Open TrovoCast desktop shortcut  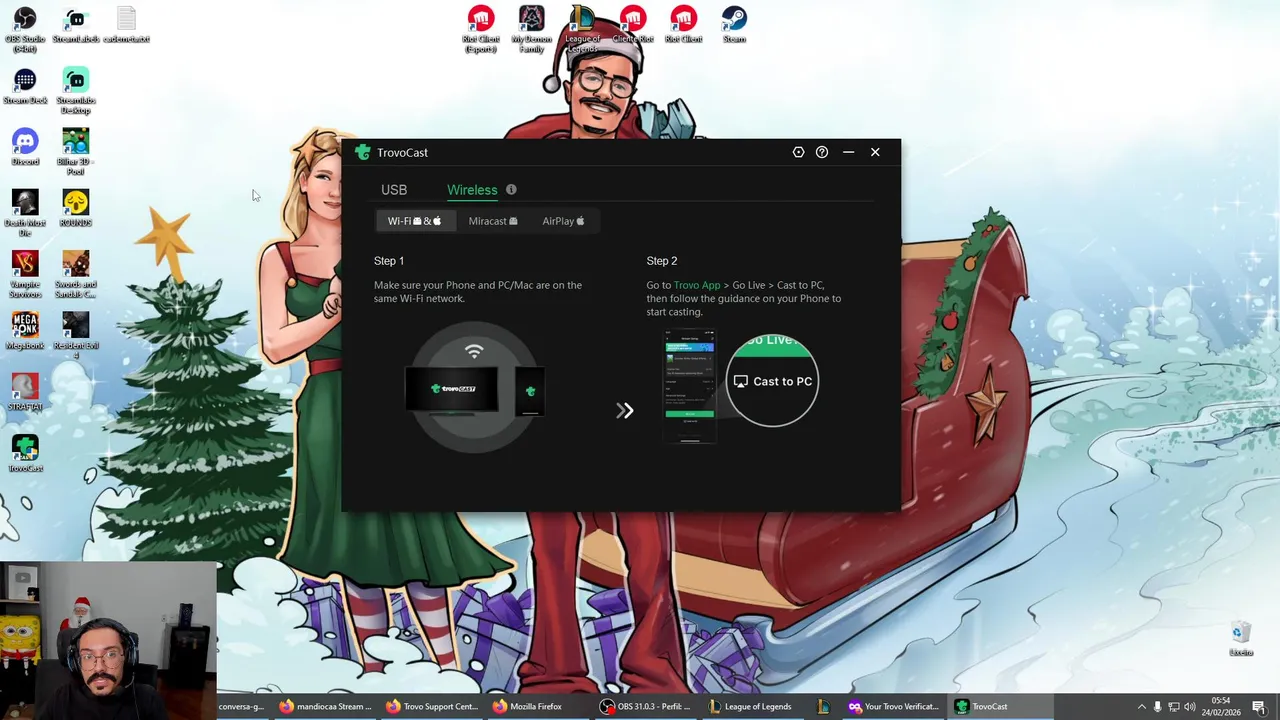(25, 453)
